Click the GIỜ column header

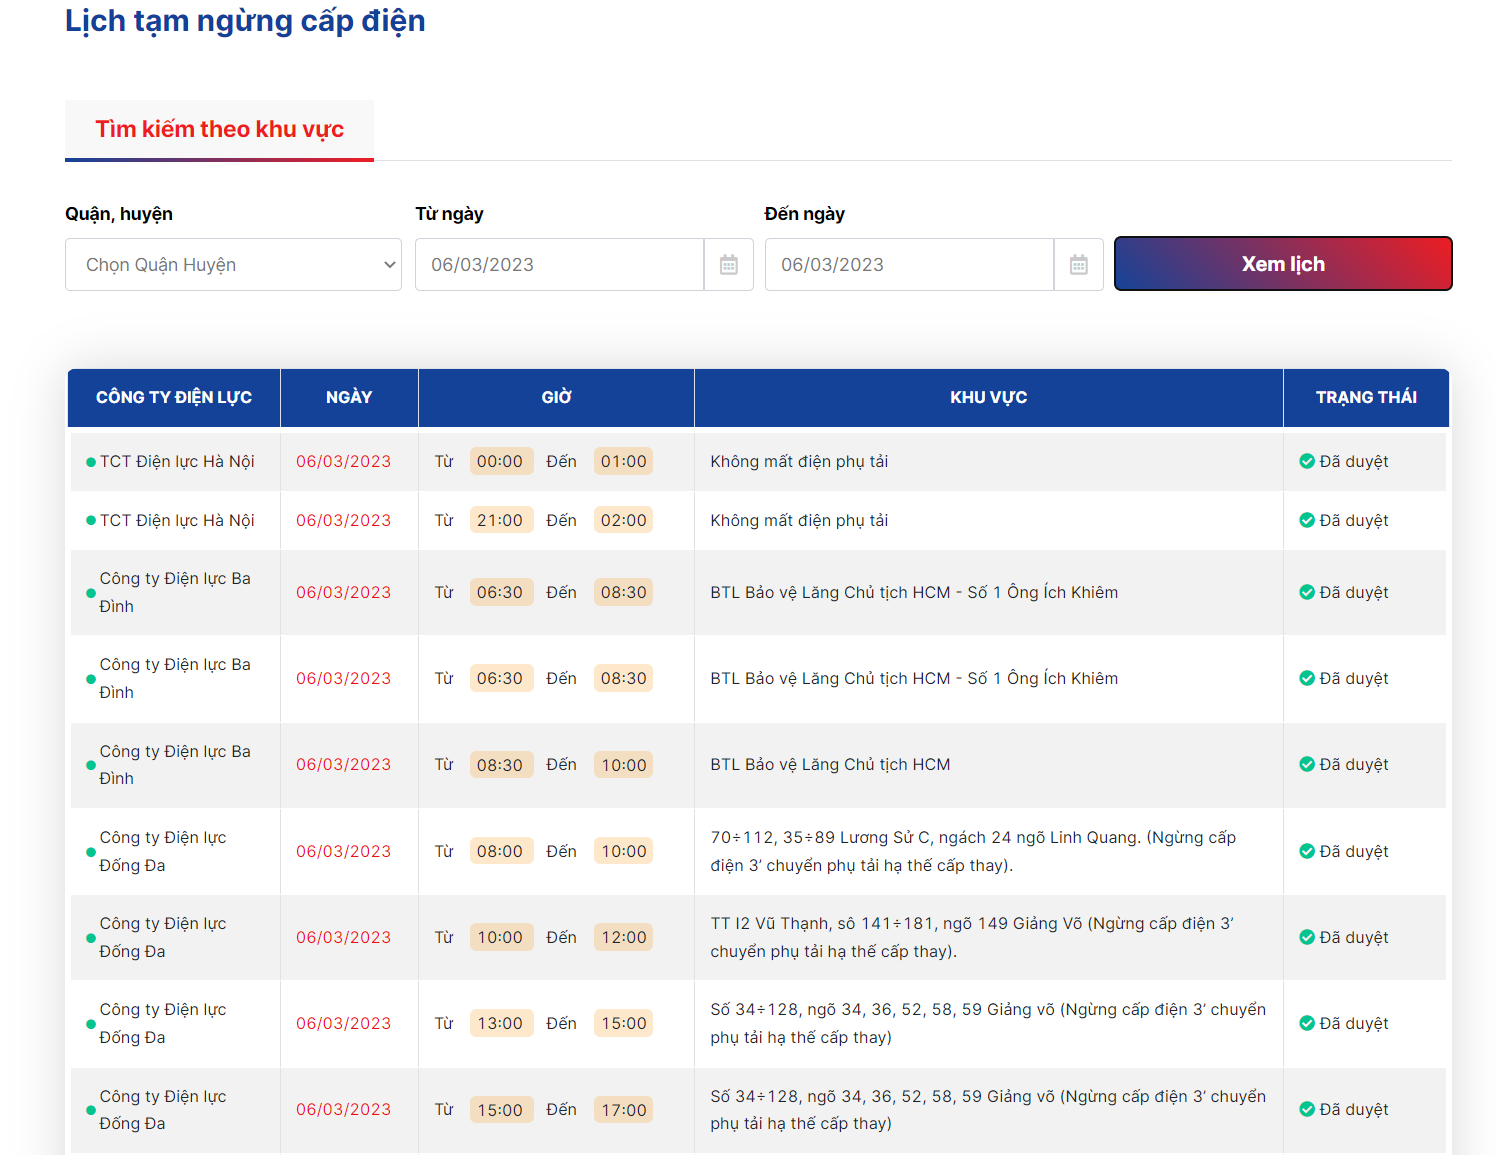point(556,398)
